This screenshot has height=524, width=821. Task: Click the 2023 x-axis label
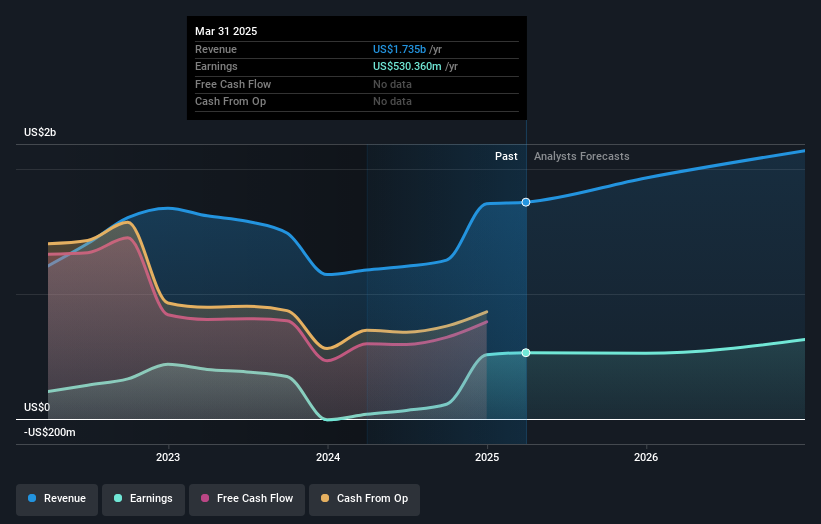[x=168, y=458]
